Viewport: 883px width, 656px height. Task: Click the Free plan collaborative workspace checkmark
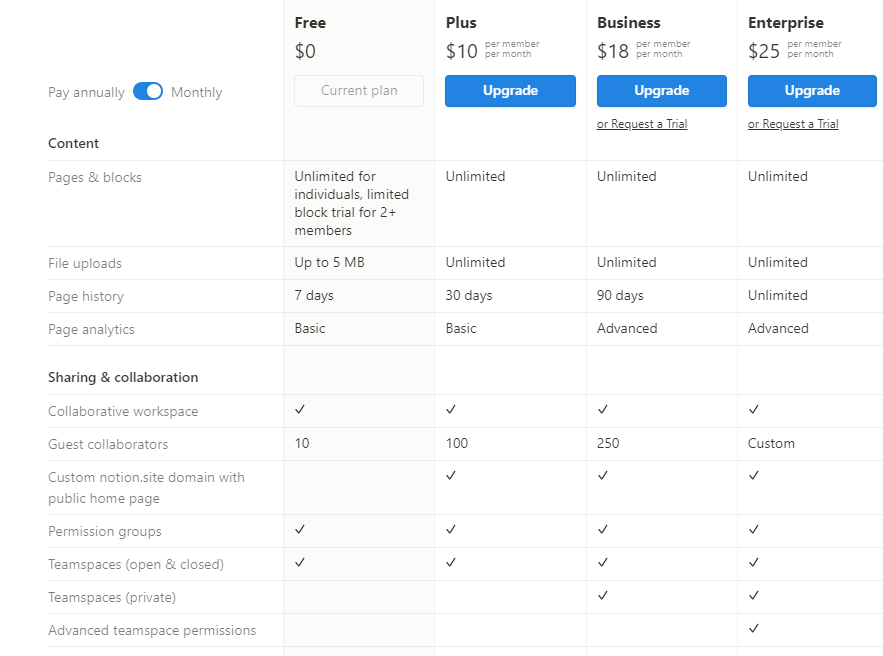[298, 410]
